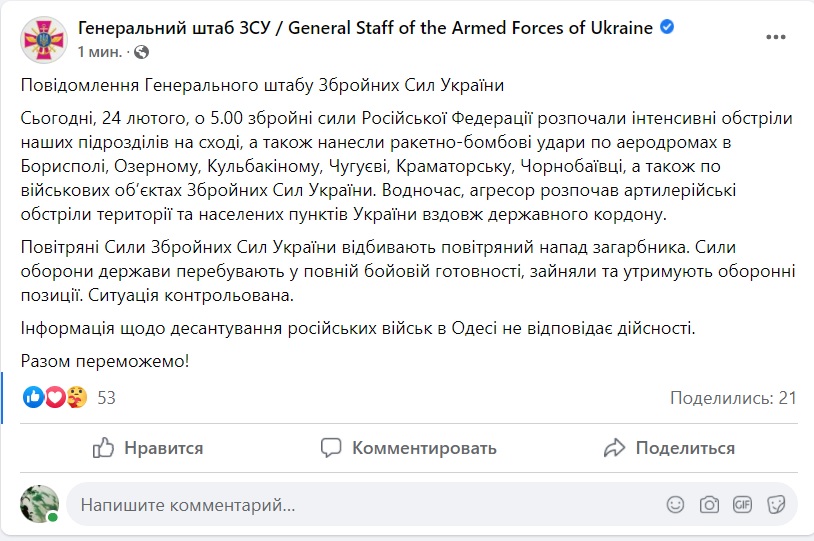Open the General Staff page name link
This screenshot has width=814, height=541.
(365, 28)
